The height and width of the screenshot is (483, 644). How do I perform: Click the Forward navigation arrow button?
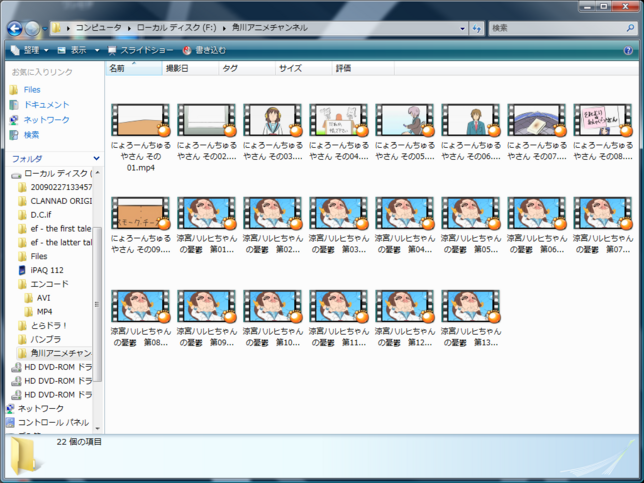coord(32,28)
